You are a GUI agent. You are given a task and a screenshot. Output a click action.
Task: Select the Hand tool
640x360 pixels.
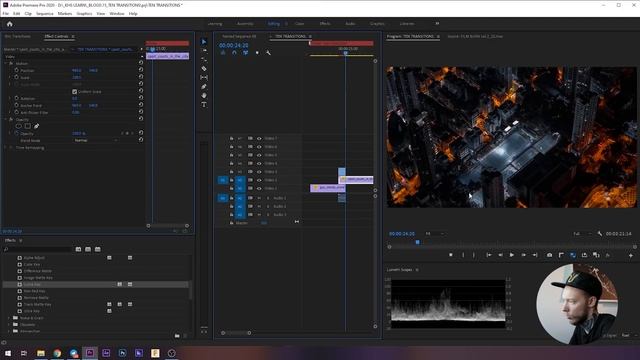tap(204, 96)
